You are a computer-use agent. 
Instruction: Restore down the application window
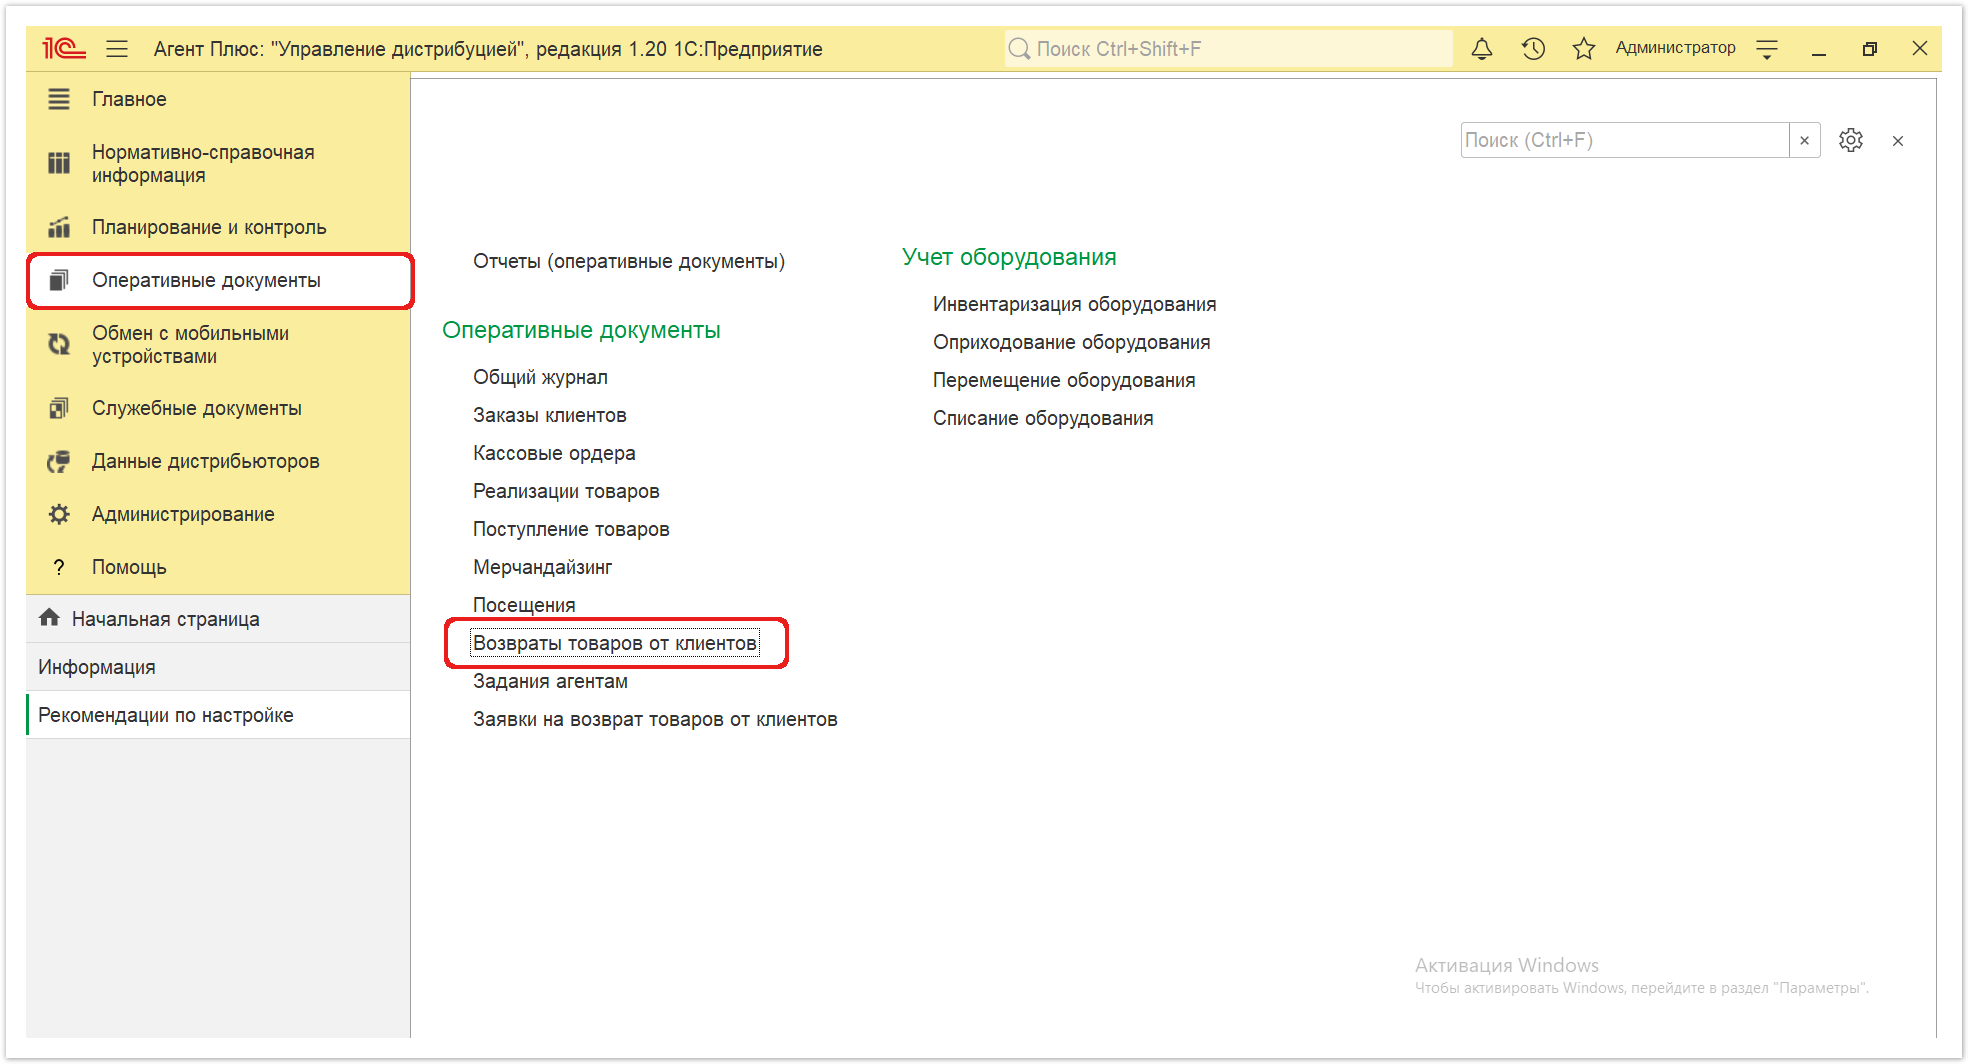pos(1869,48)
